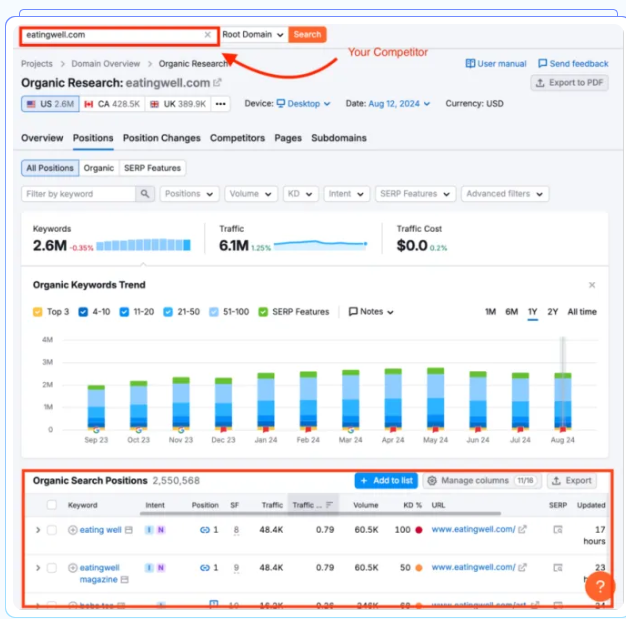Select the SERP Features sub-tab

(x=153, y=168)
